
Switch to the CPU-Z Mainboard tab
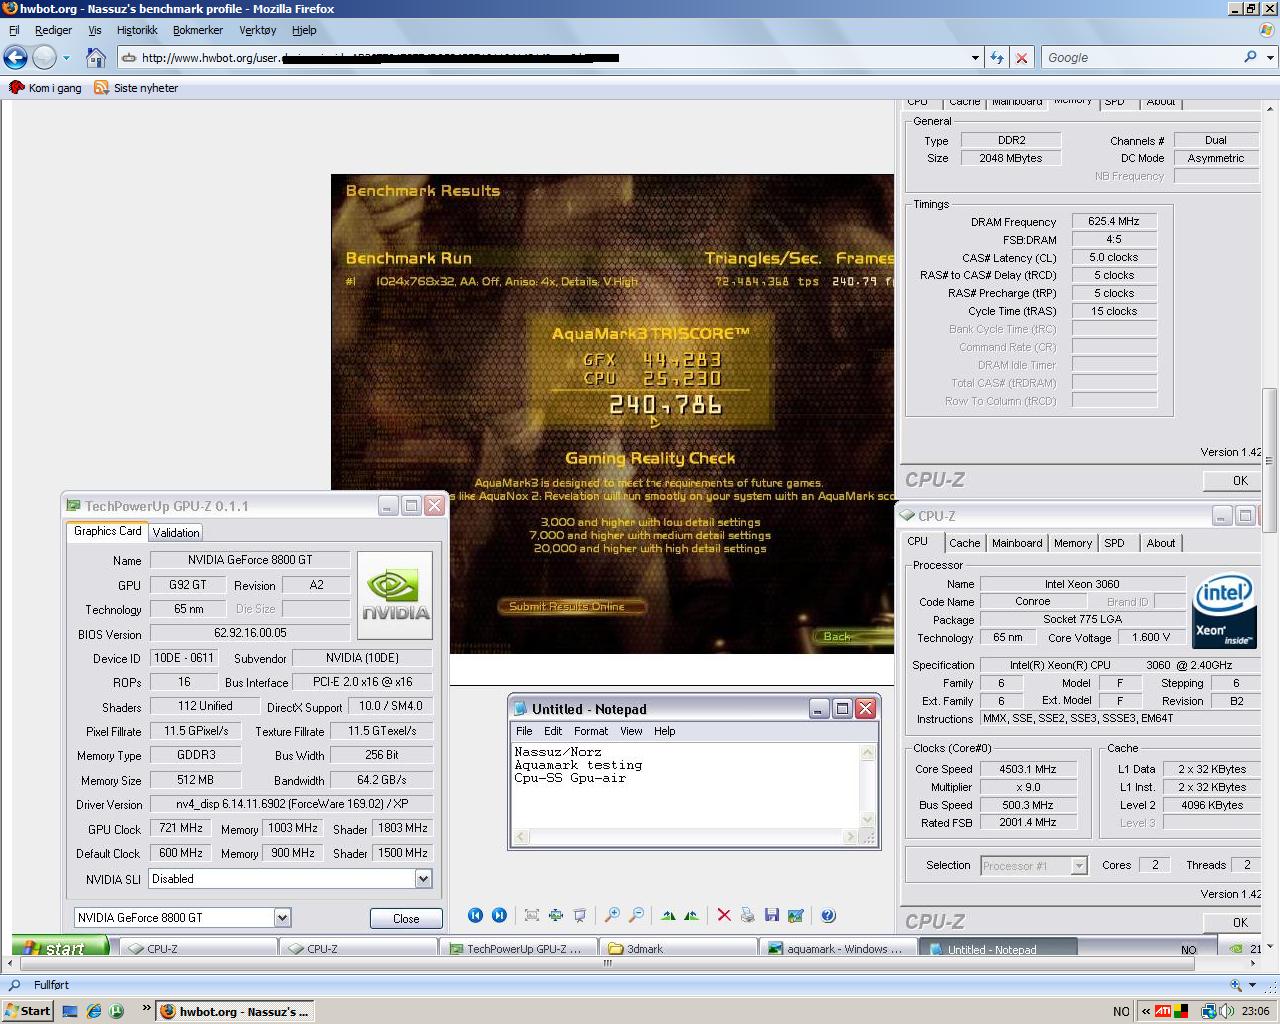(x=1017, y=543)
